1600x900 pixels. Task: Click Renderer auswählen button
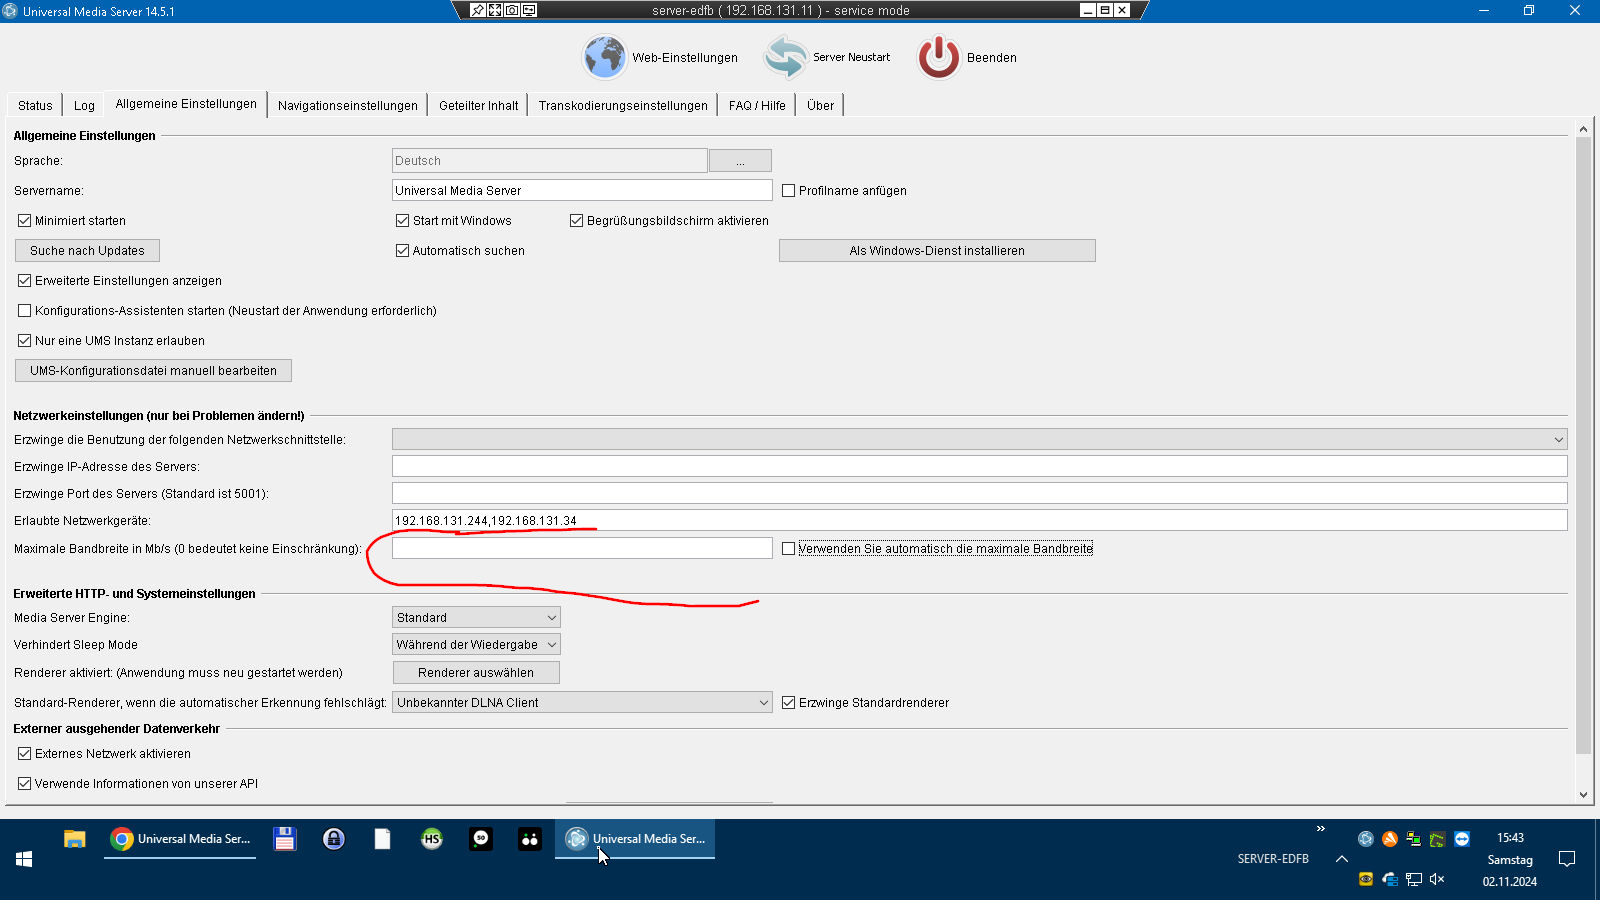pos(476,673)
